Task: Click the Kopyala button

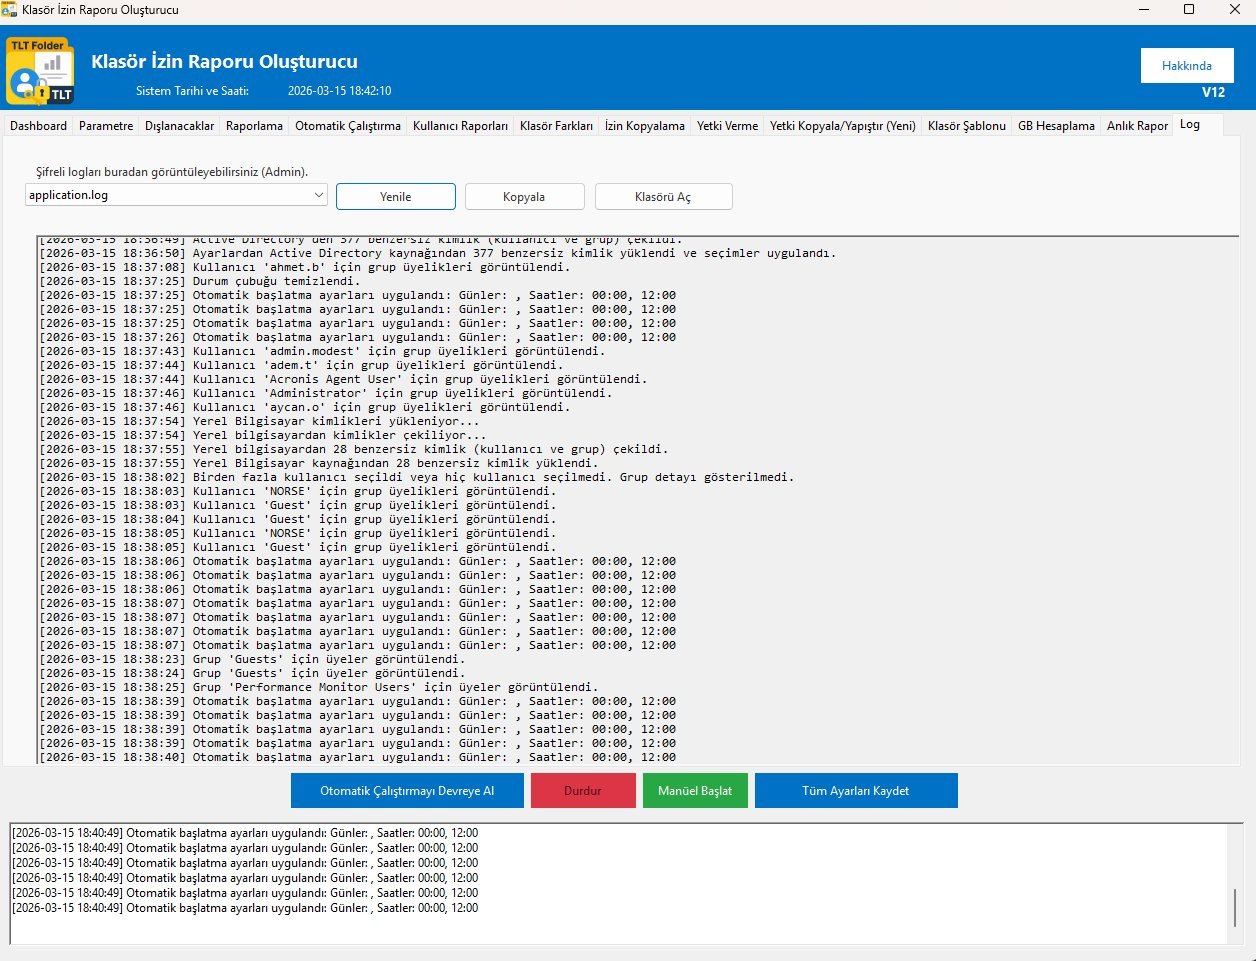Action: click(524, 197)
